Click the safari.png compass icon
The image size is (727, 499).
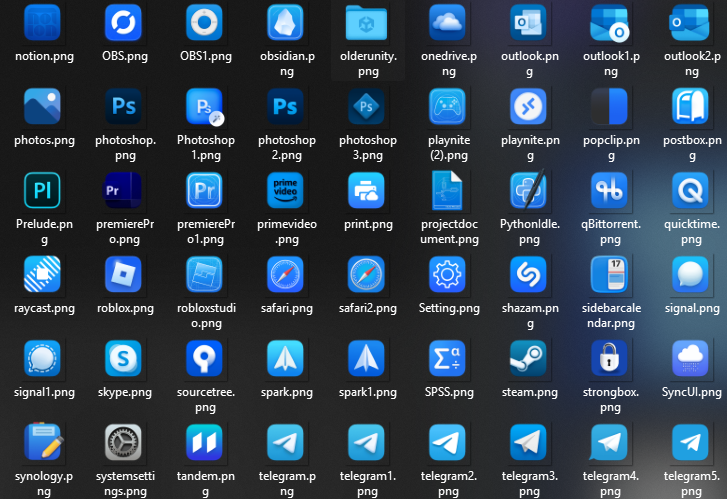click(x=285, y=274)
